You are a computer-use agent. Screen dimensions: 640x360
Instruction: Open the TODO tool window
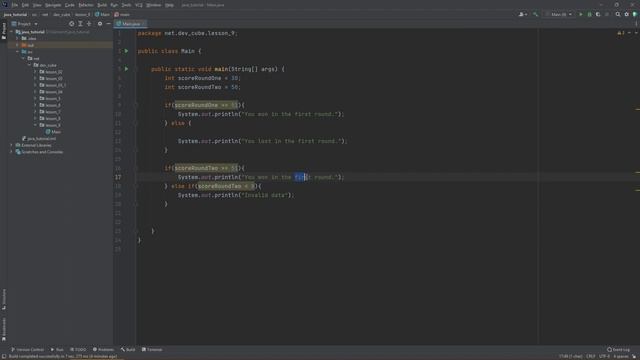click(x=78, y=349)
